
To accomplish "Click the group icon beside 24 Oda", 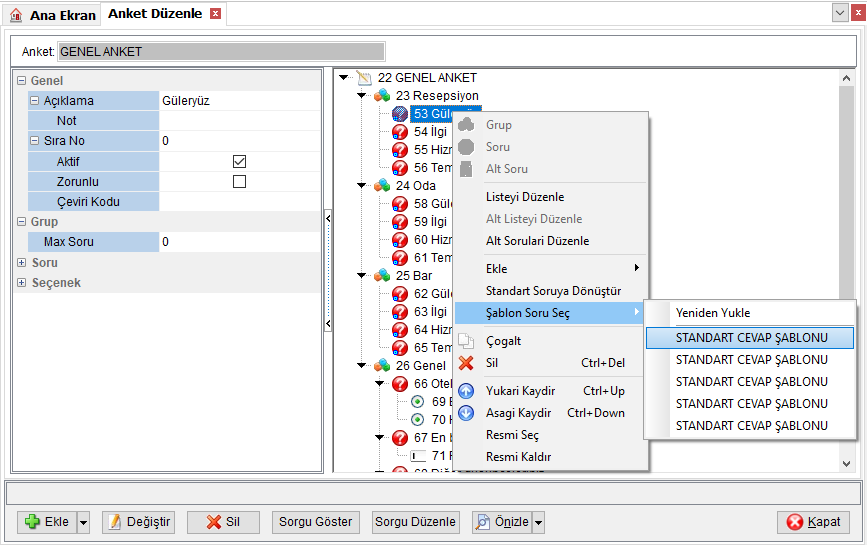I will (382, 186).
